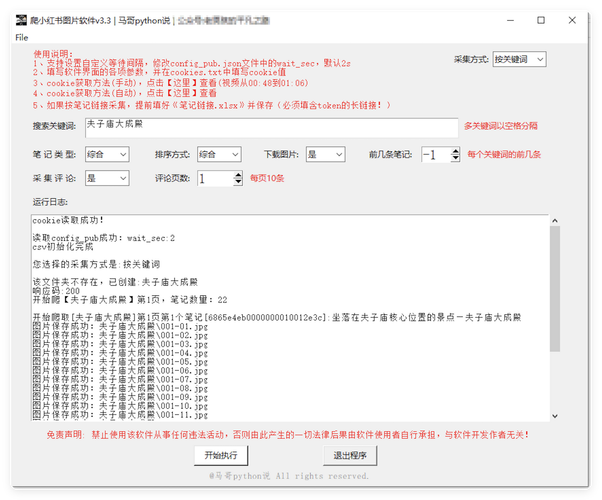Increase the 前几条笔记 spinner value
The image size is (602, 500).
(456, 150)
